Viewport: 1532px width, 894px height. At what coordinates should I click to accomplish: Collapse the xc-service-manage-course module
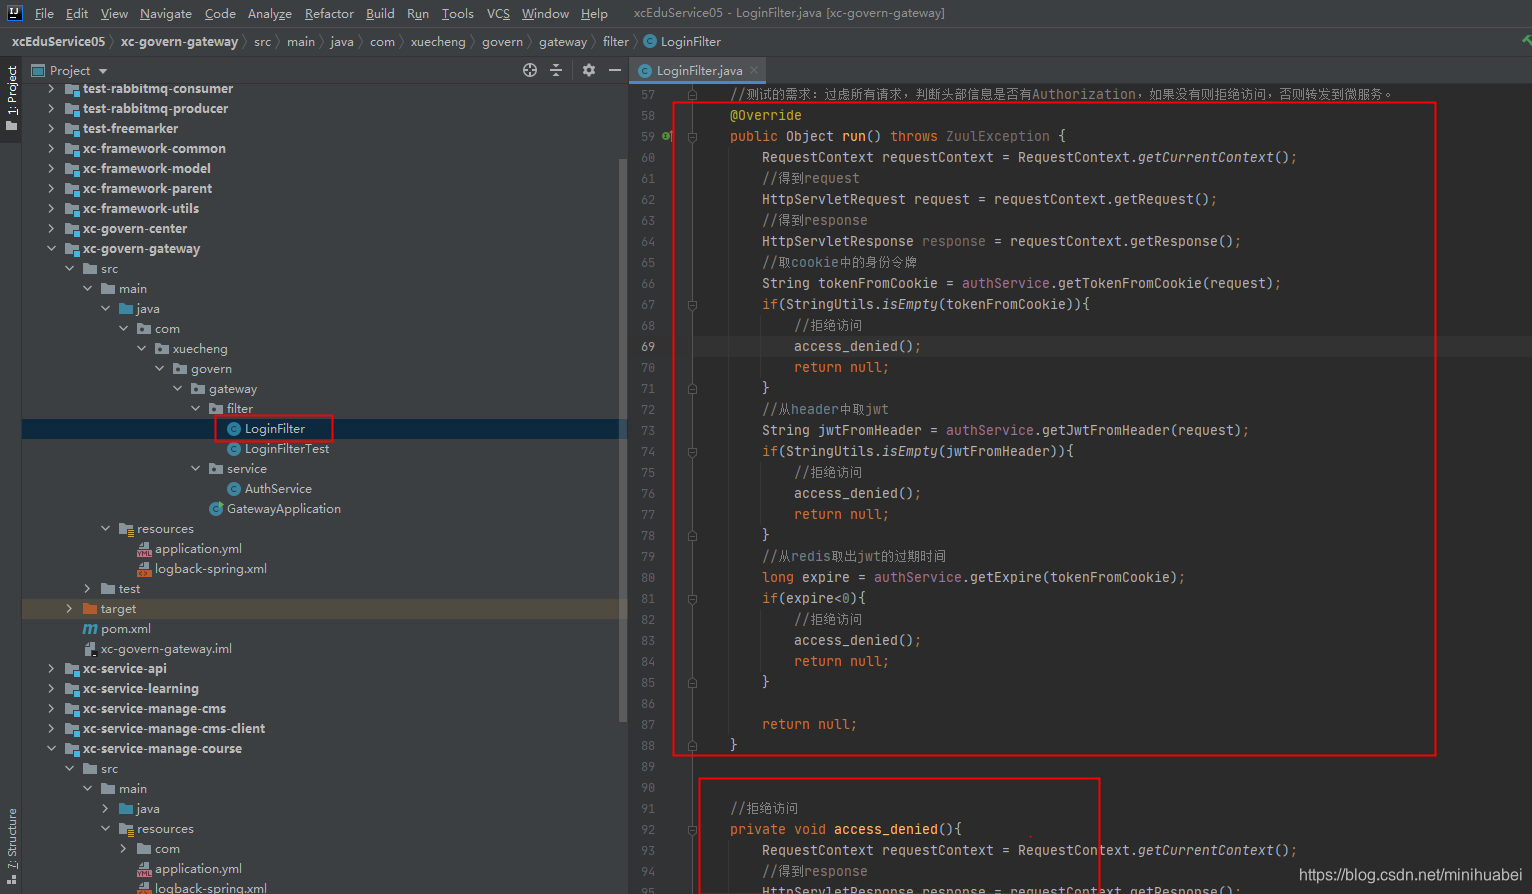pyautogui.click(x=51, y=749)
